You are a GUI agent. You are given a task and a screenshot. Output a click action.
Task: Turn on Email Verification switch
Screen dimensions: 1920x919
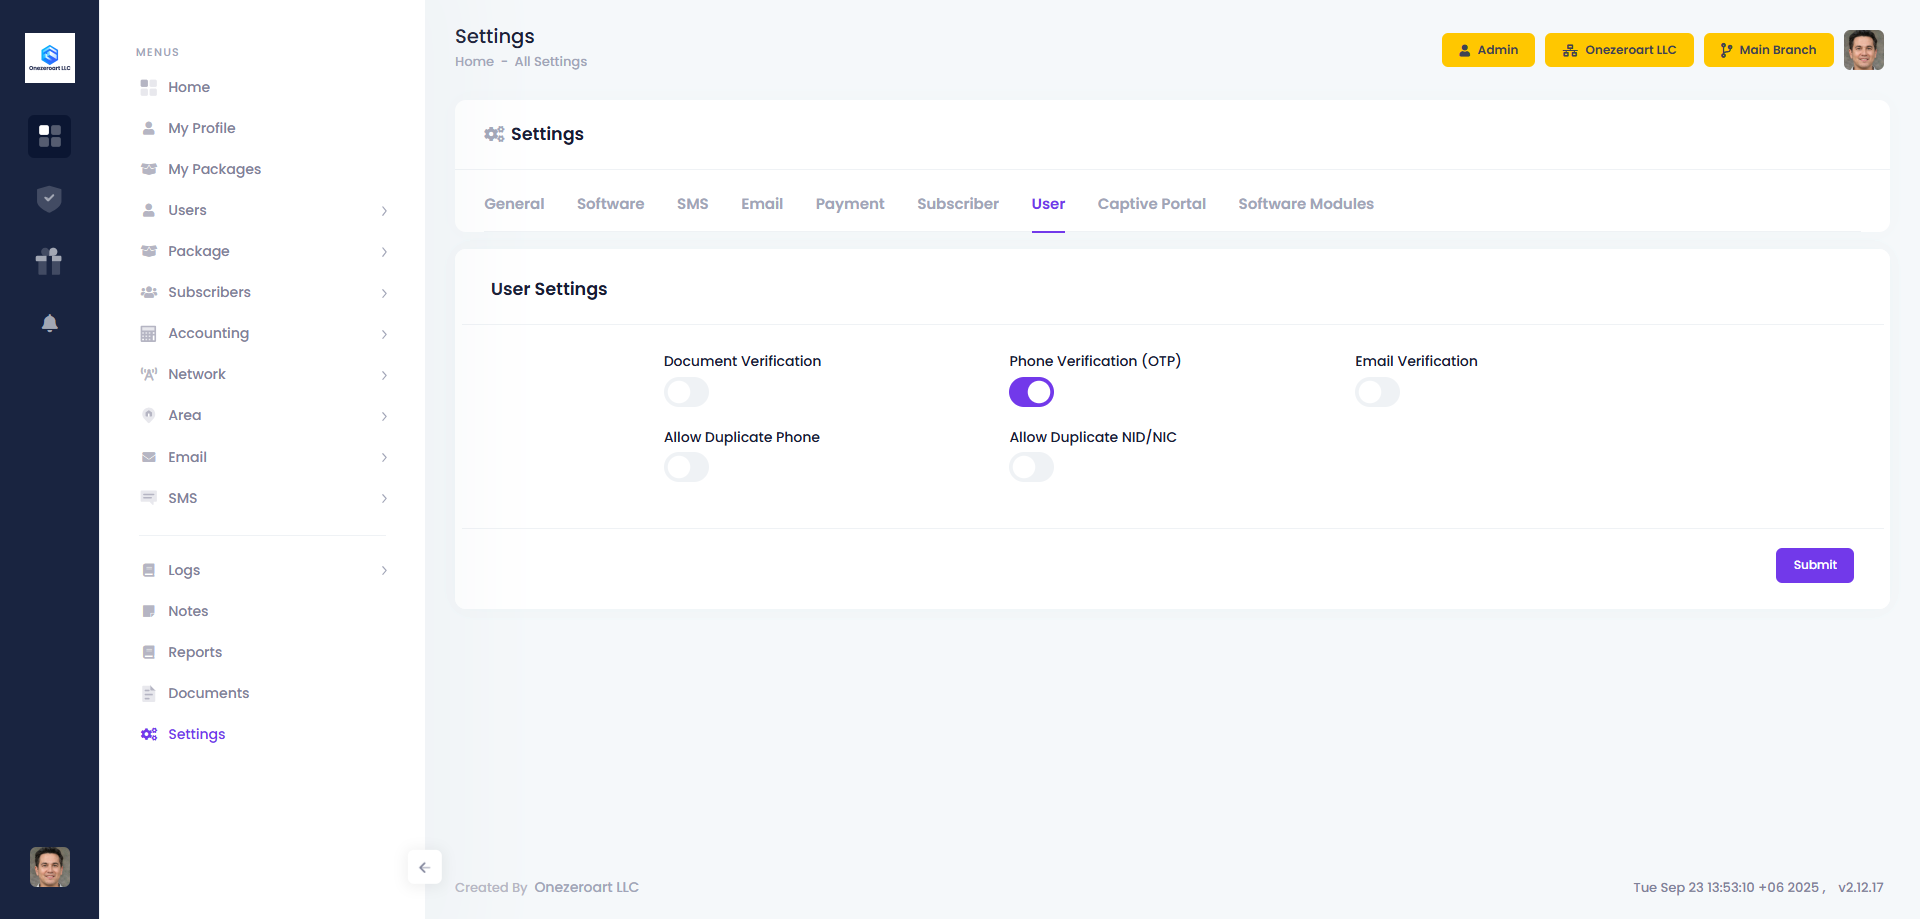1377,392
